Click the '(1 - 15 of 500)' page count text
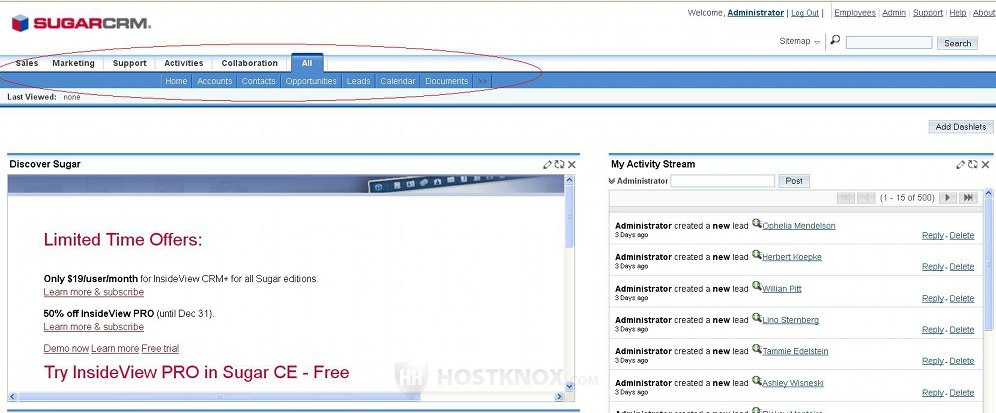 pyautogui.click(x=907, y=198)
